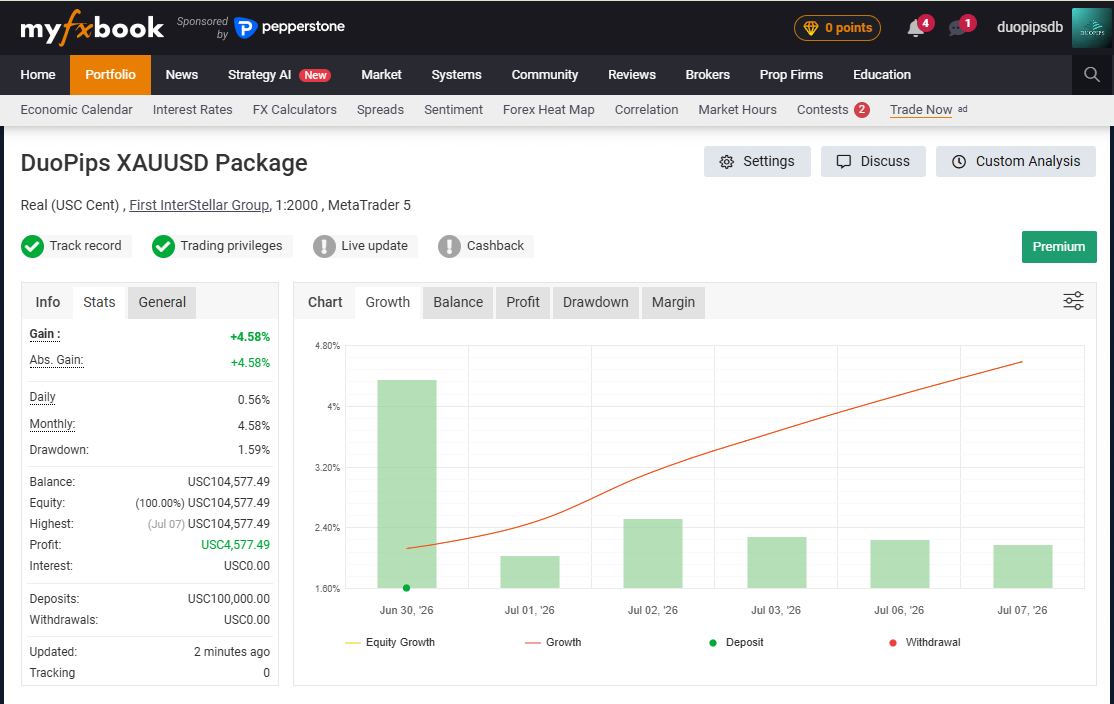Follow the First InterStellar Group link
This screenshot has height=704, width=1114.
(x=199, y=205)
